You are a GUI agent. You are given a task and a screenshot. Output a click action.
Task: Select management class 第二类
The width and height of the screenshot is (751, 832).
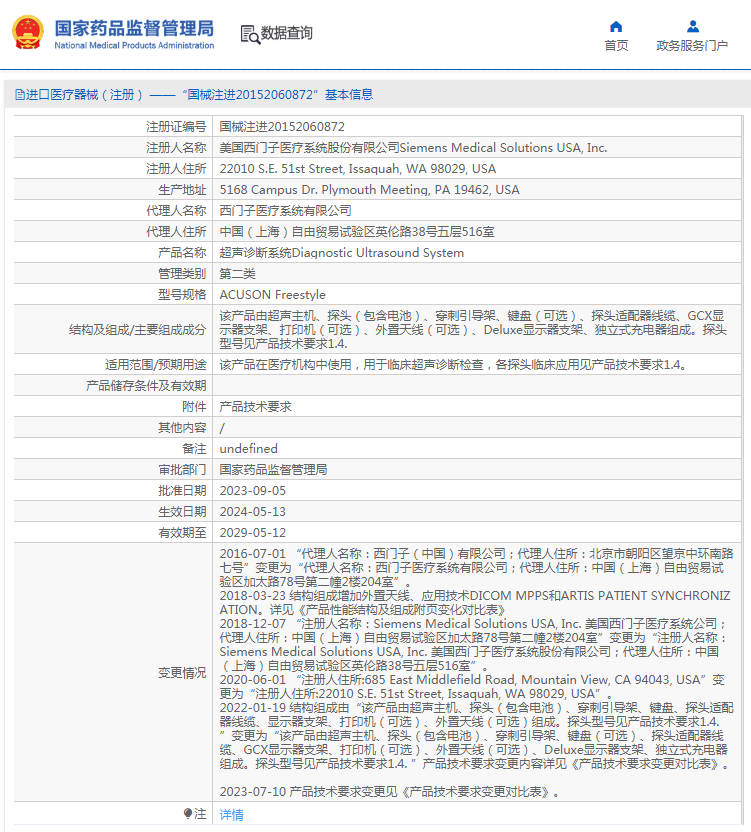(238, 274)
